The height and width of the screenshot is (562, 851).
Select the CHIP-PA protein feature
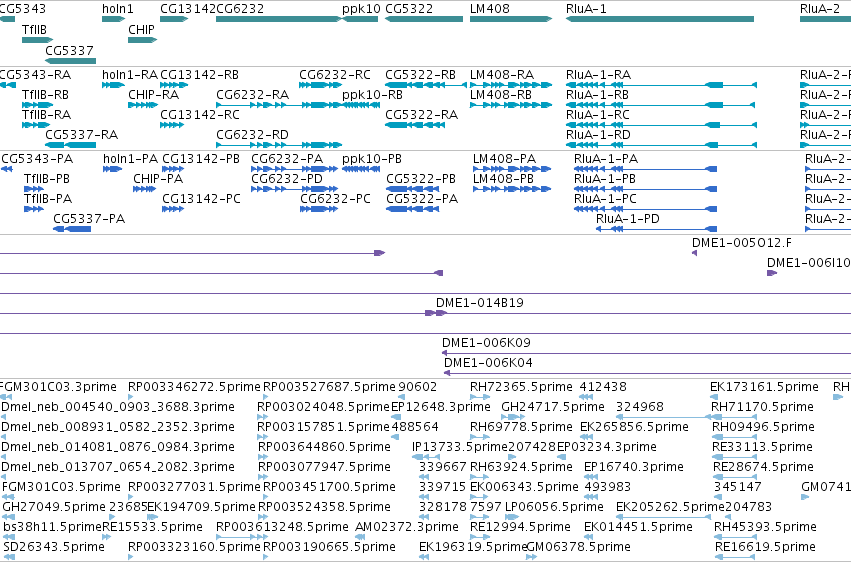[x=144, y=189]
